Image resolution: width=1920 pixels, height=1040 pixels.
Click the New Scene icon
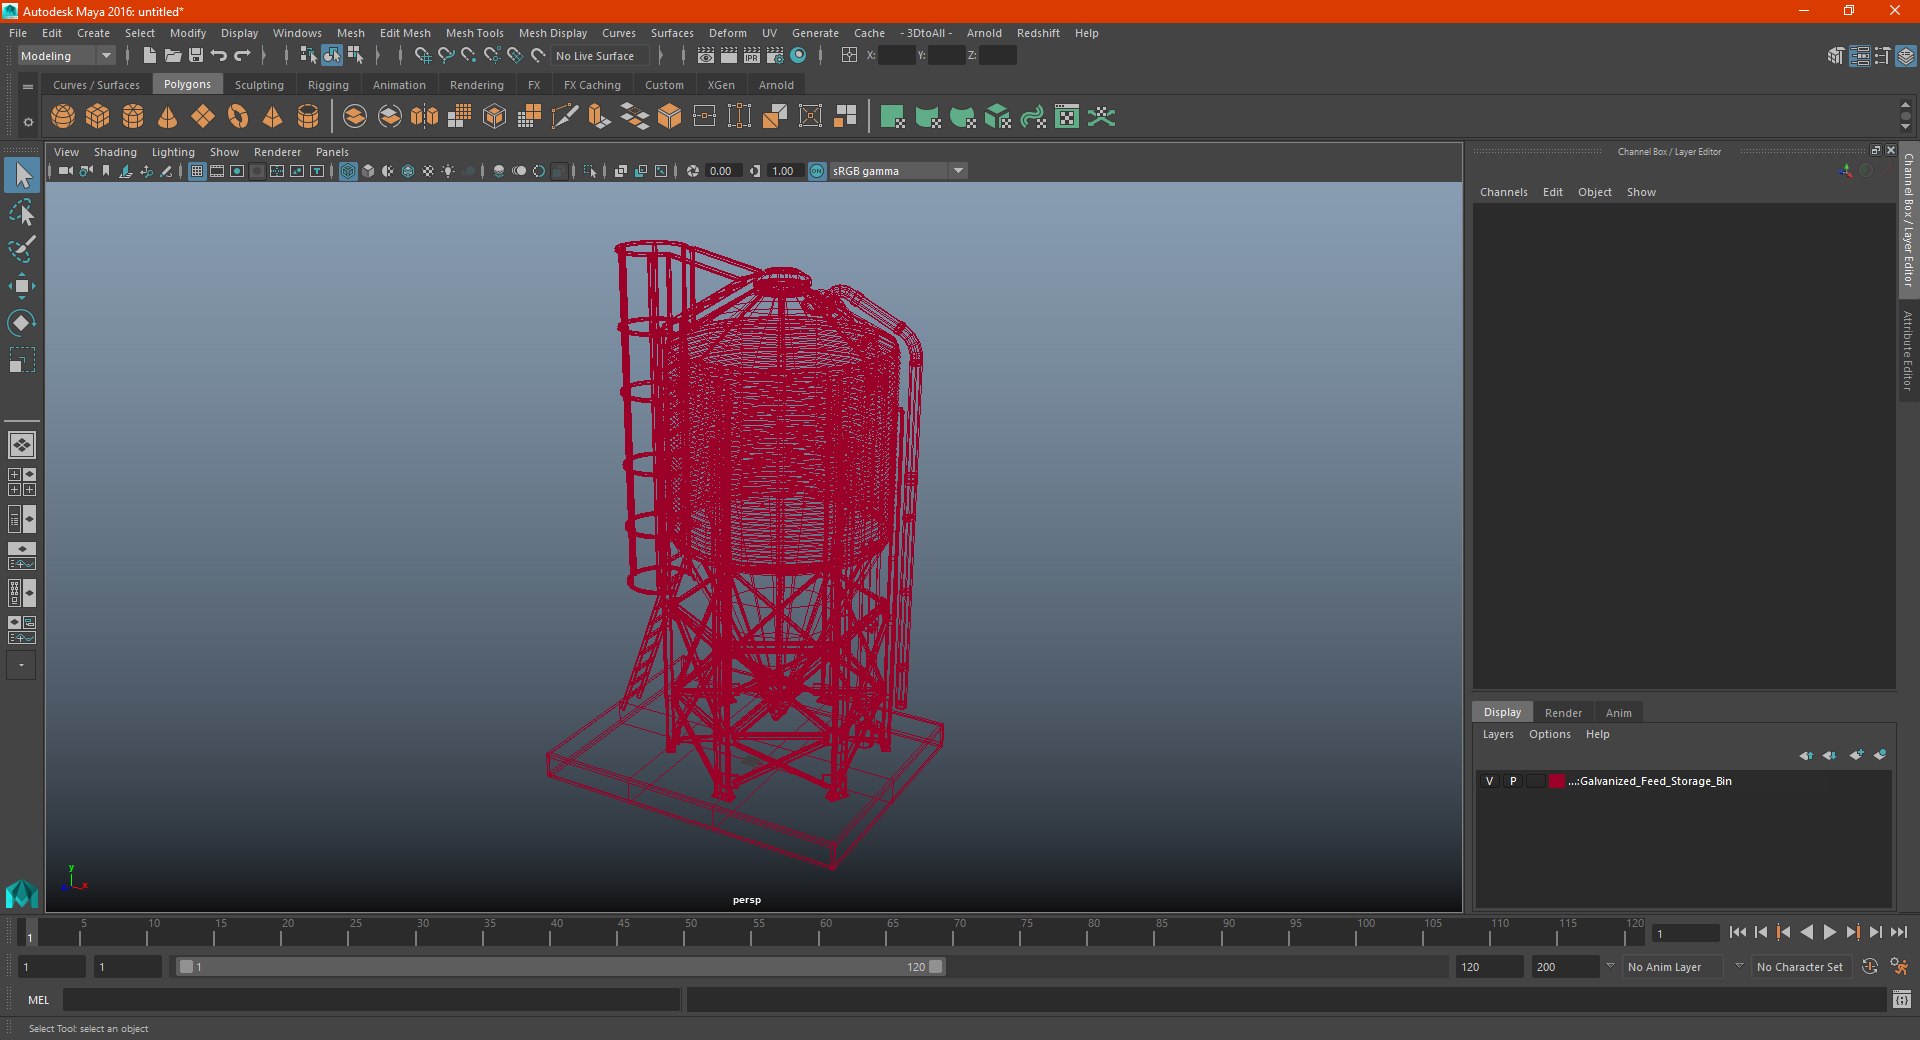[x=149, y=56]
